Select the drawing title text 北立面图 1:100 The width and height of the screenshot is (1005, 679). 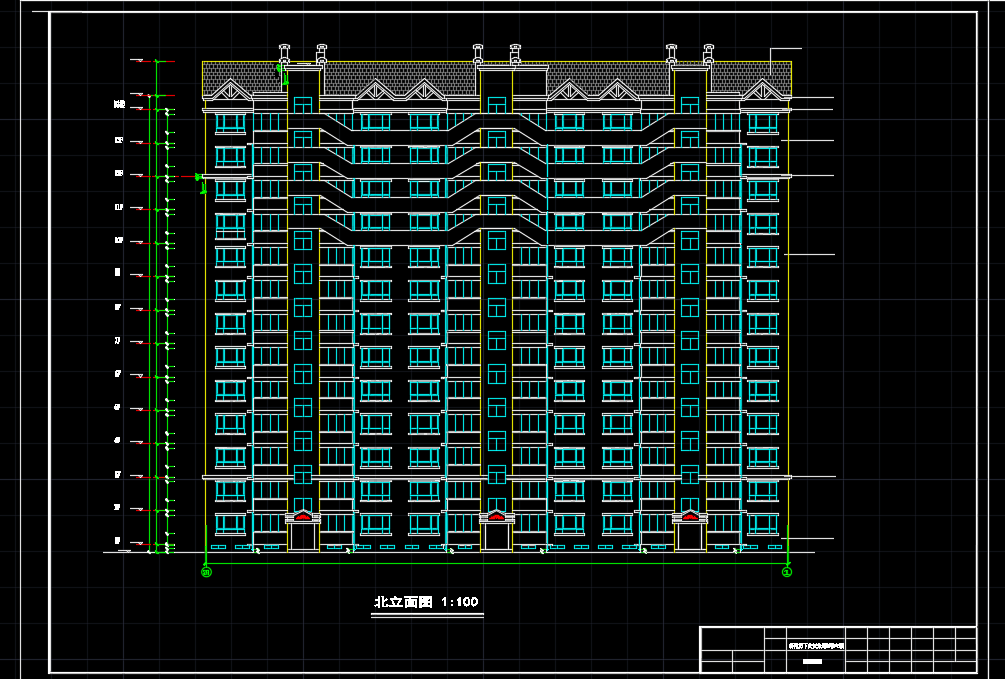[426, 602]
